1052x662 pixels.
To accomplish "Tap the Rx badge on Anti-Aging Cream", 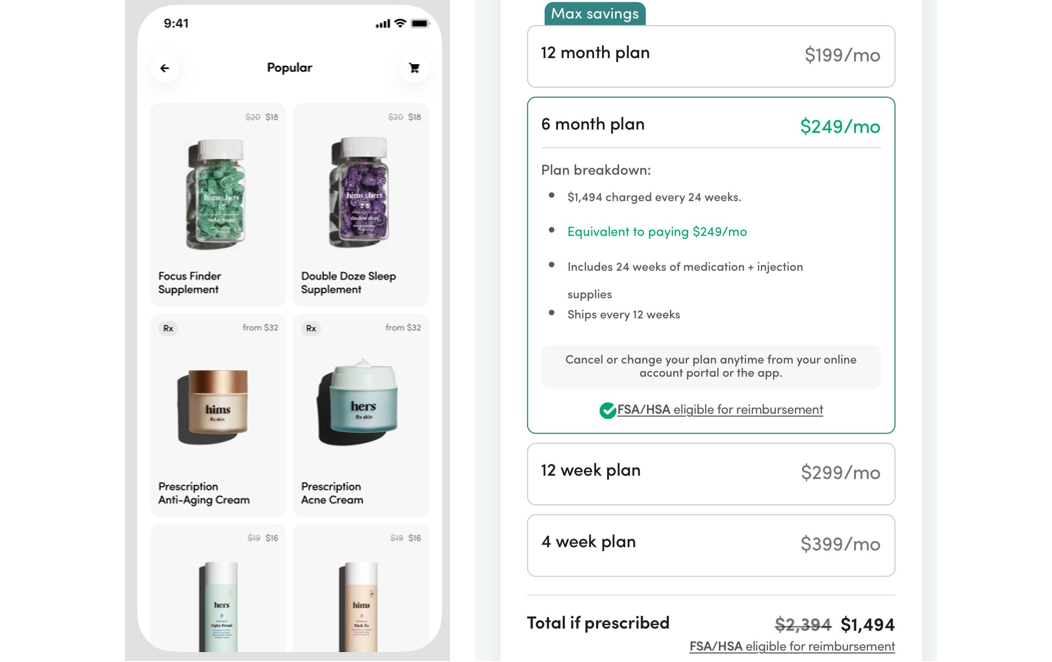I will [168, 328].
